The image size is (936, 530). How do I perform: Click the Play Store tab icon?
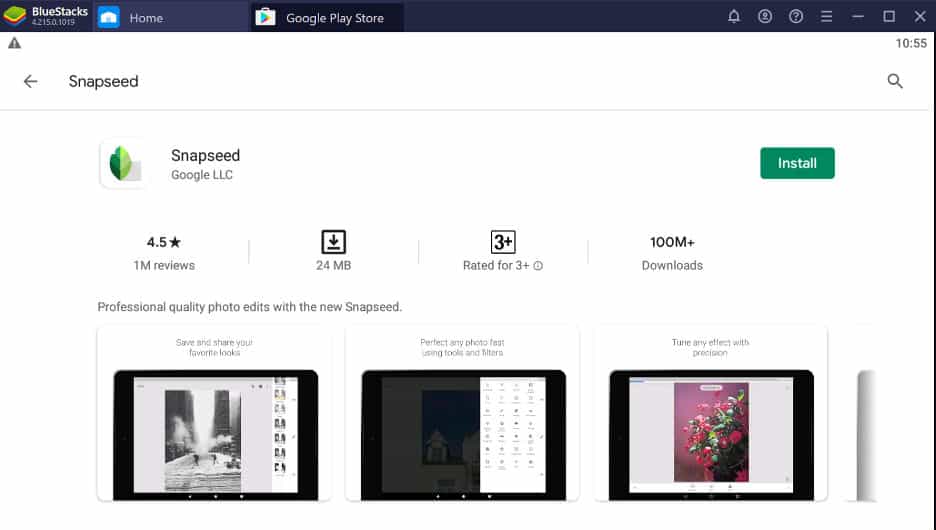point(265,17)
